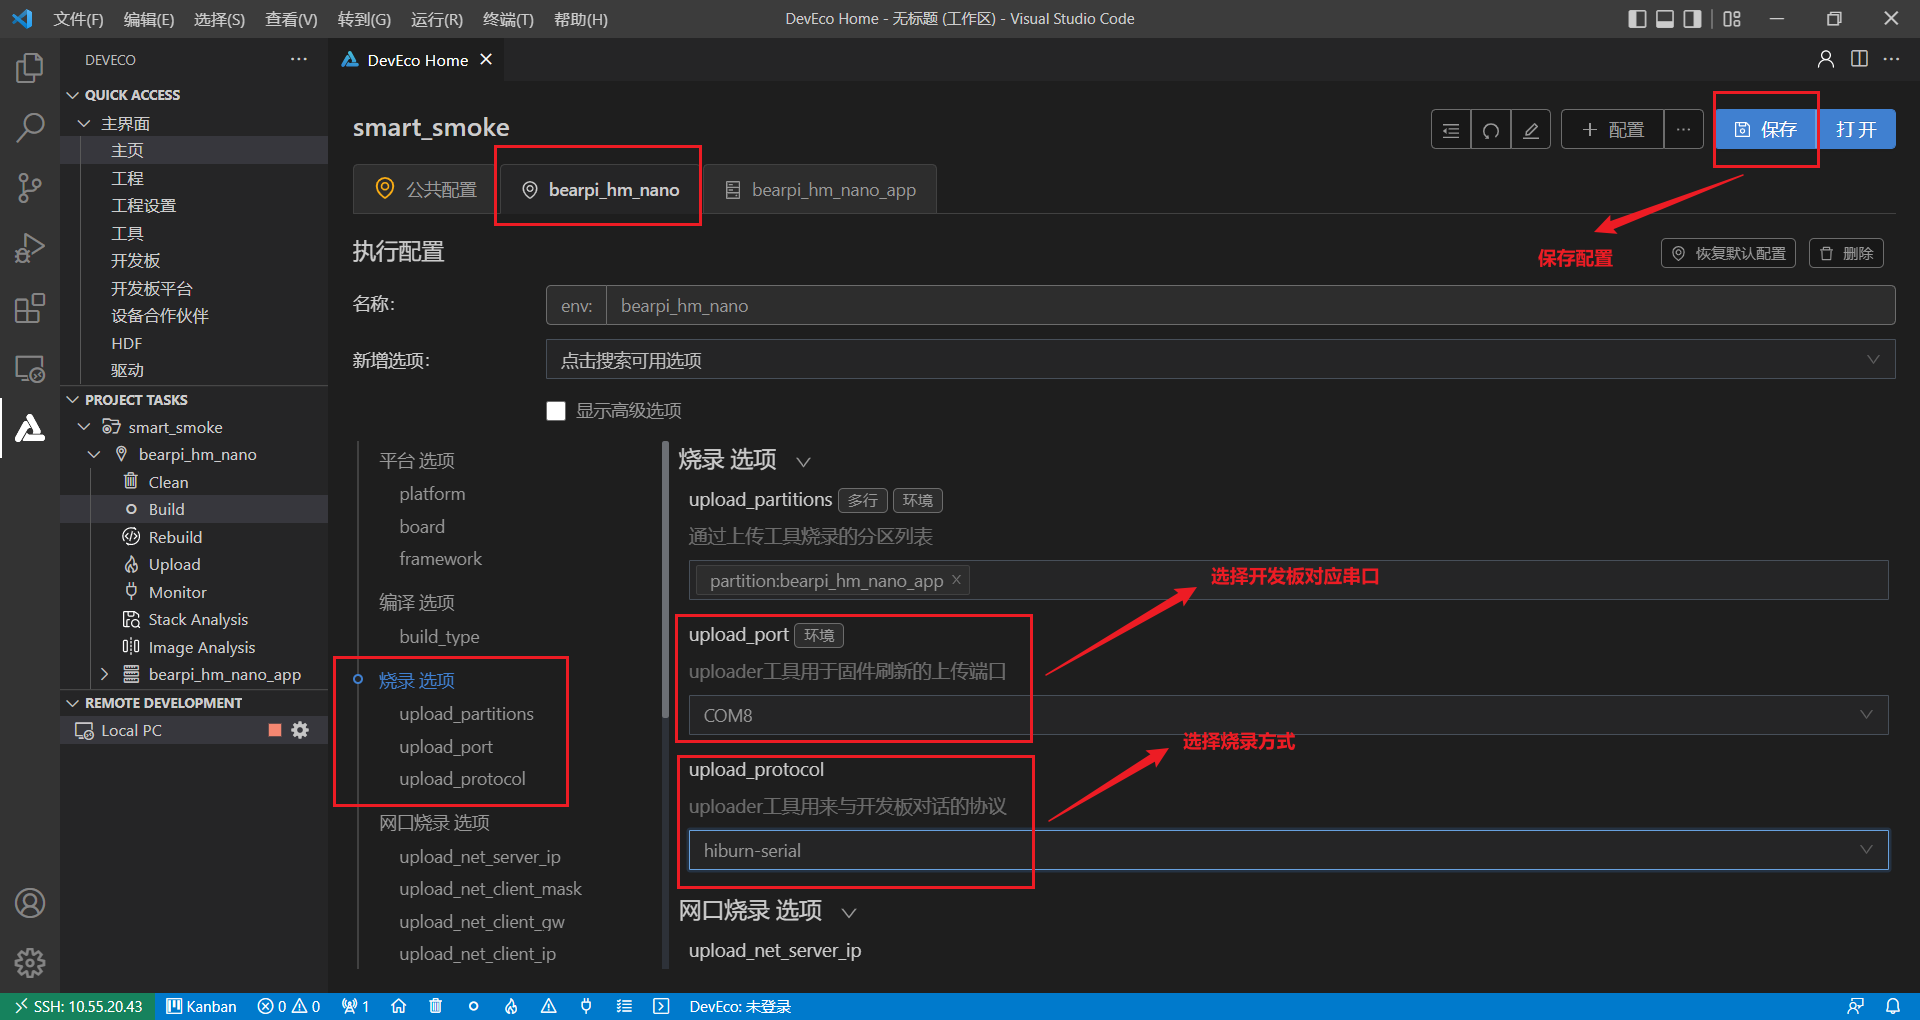Click the + 配置 add configuration button
Screen dimensions: 1920x1020
1613,130
